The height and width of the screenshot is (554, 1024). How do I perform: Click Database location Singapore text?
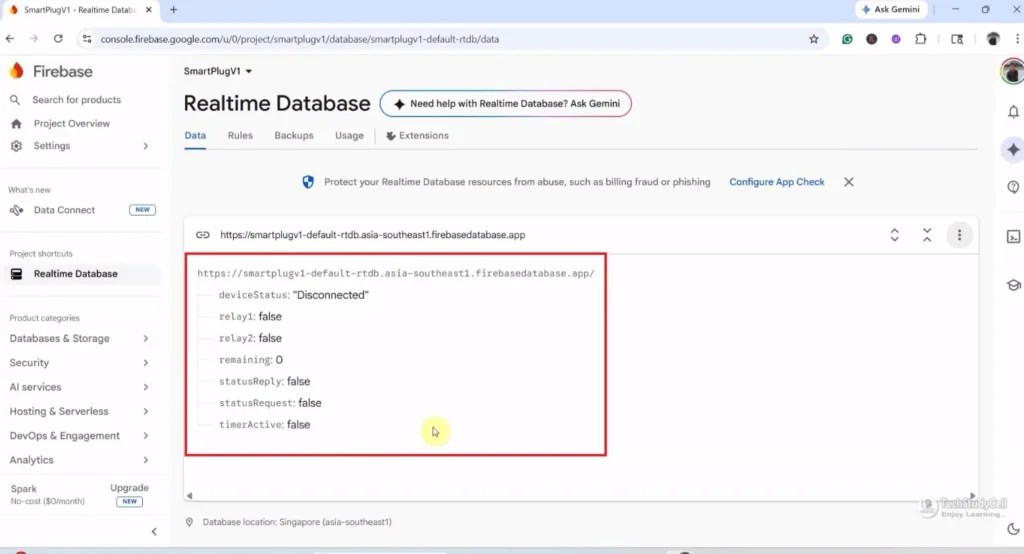pos(297,522)
